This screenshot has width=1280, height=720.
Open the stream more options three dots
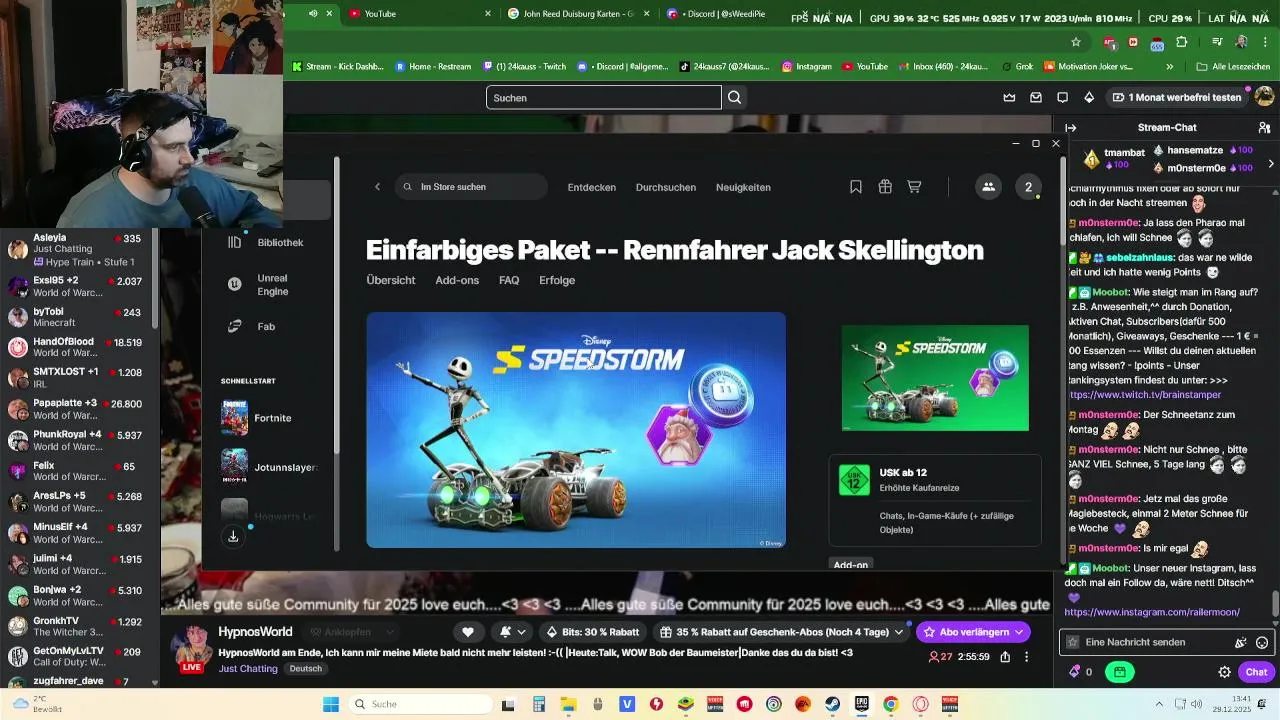(x=1027, y=657)
